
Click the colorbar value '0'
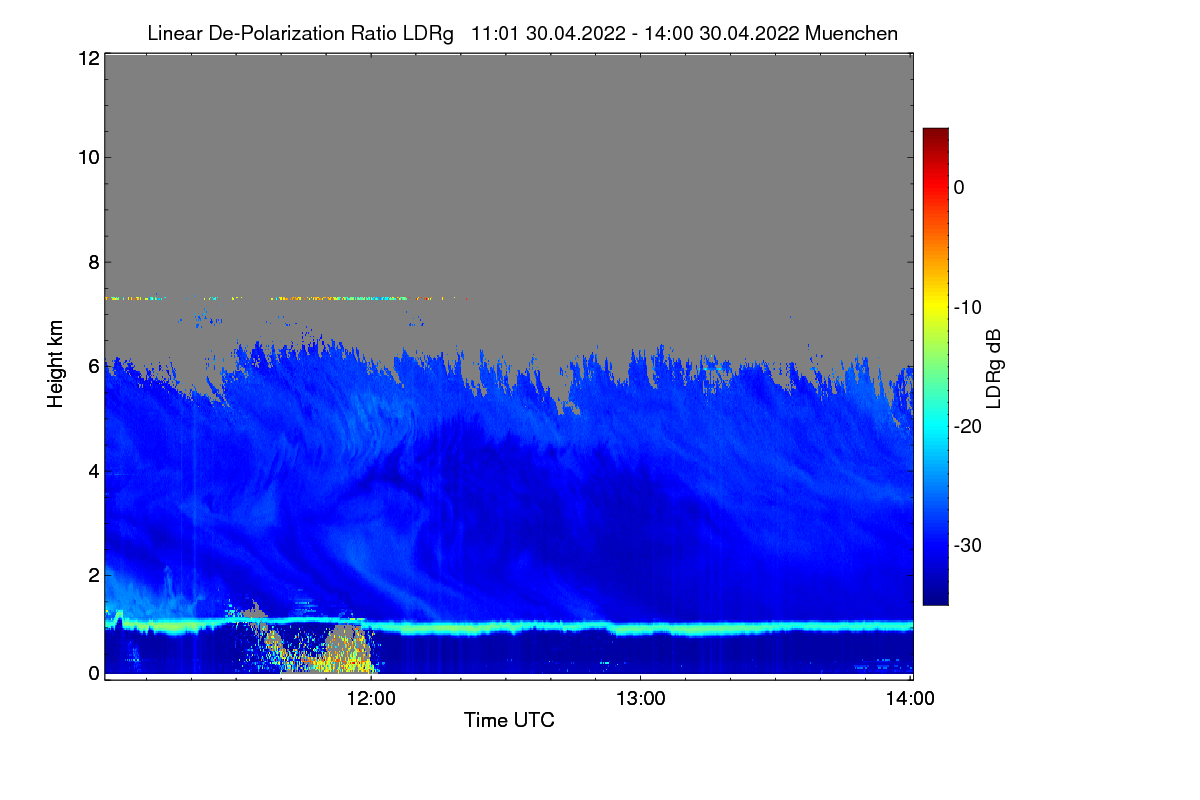coord(959,187)
